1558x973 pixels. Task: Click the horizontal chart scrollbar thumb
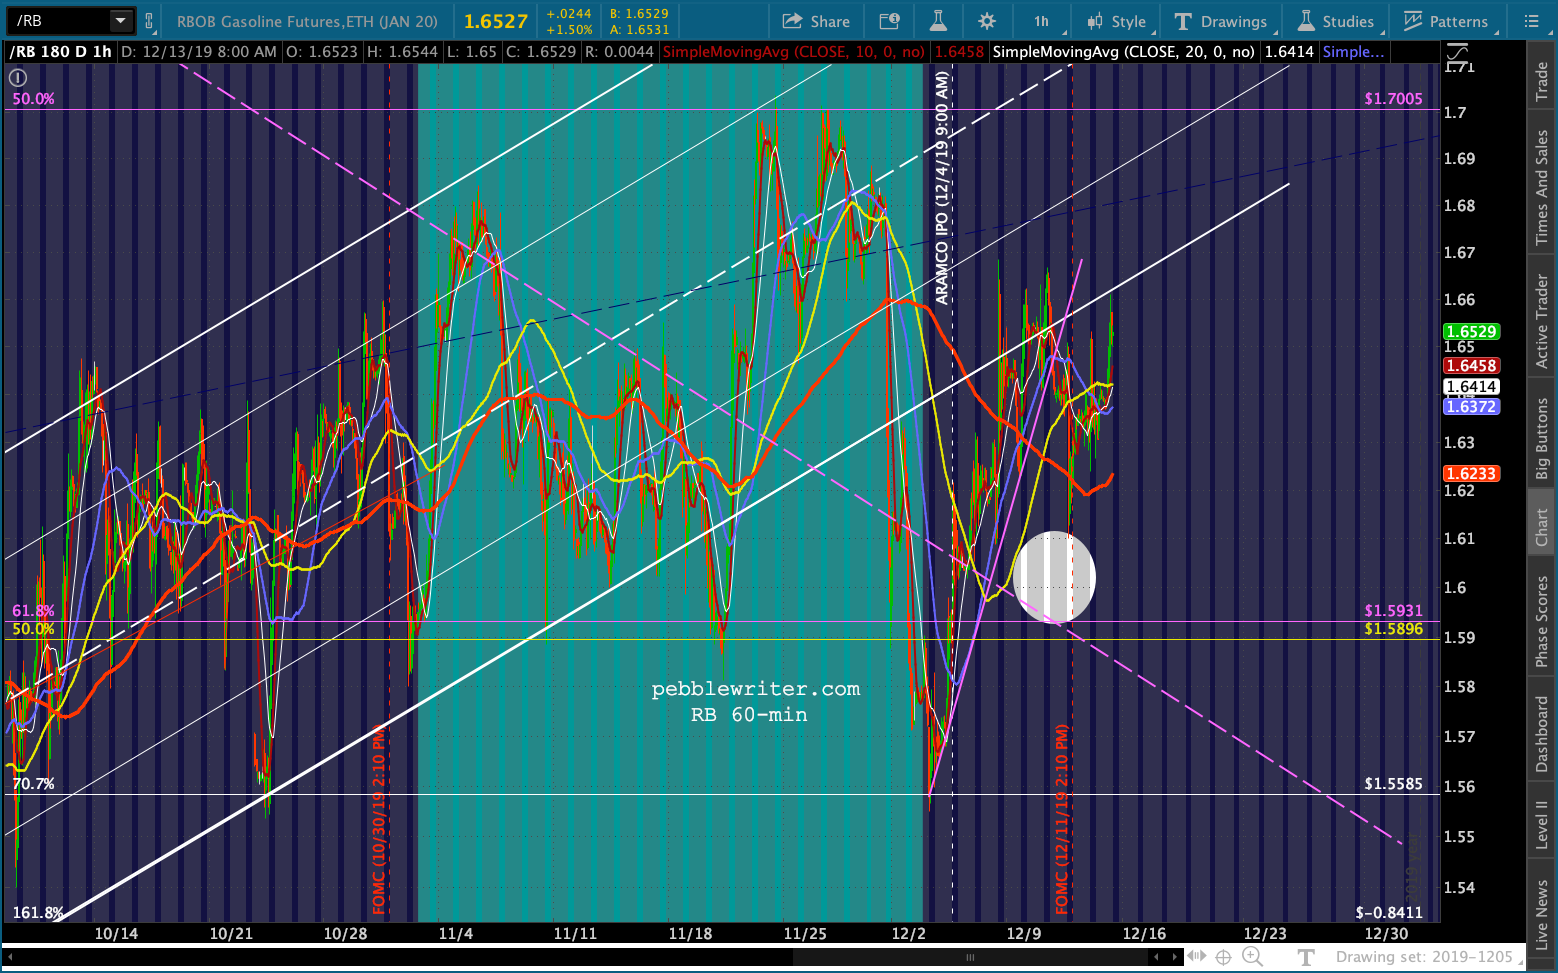point(968,957)
